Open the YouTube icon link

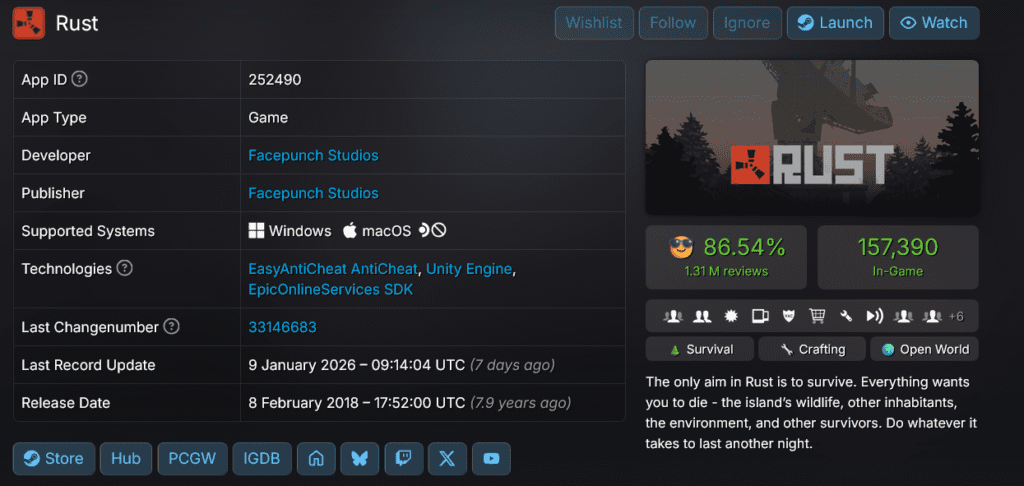491,459
